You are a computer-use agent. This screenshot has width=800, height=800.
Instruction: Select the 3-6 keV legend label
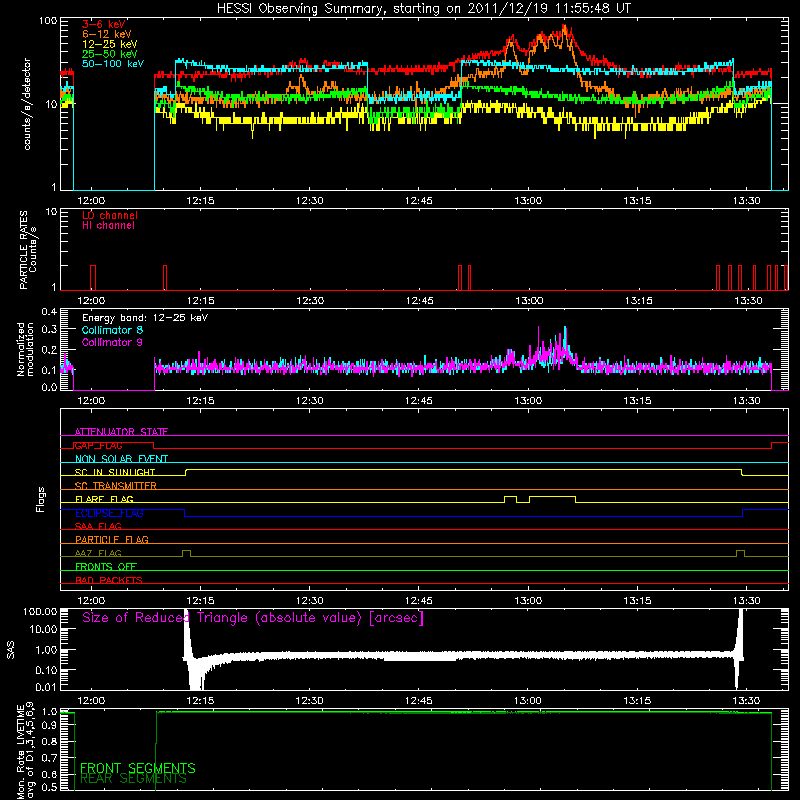click(x=104, y=24)
